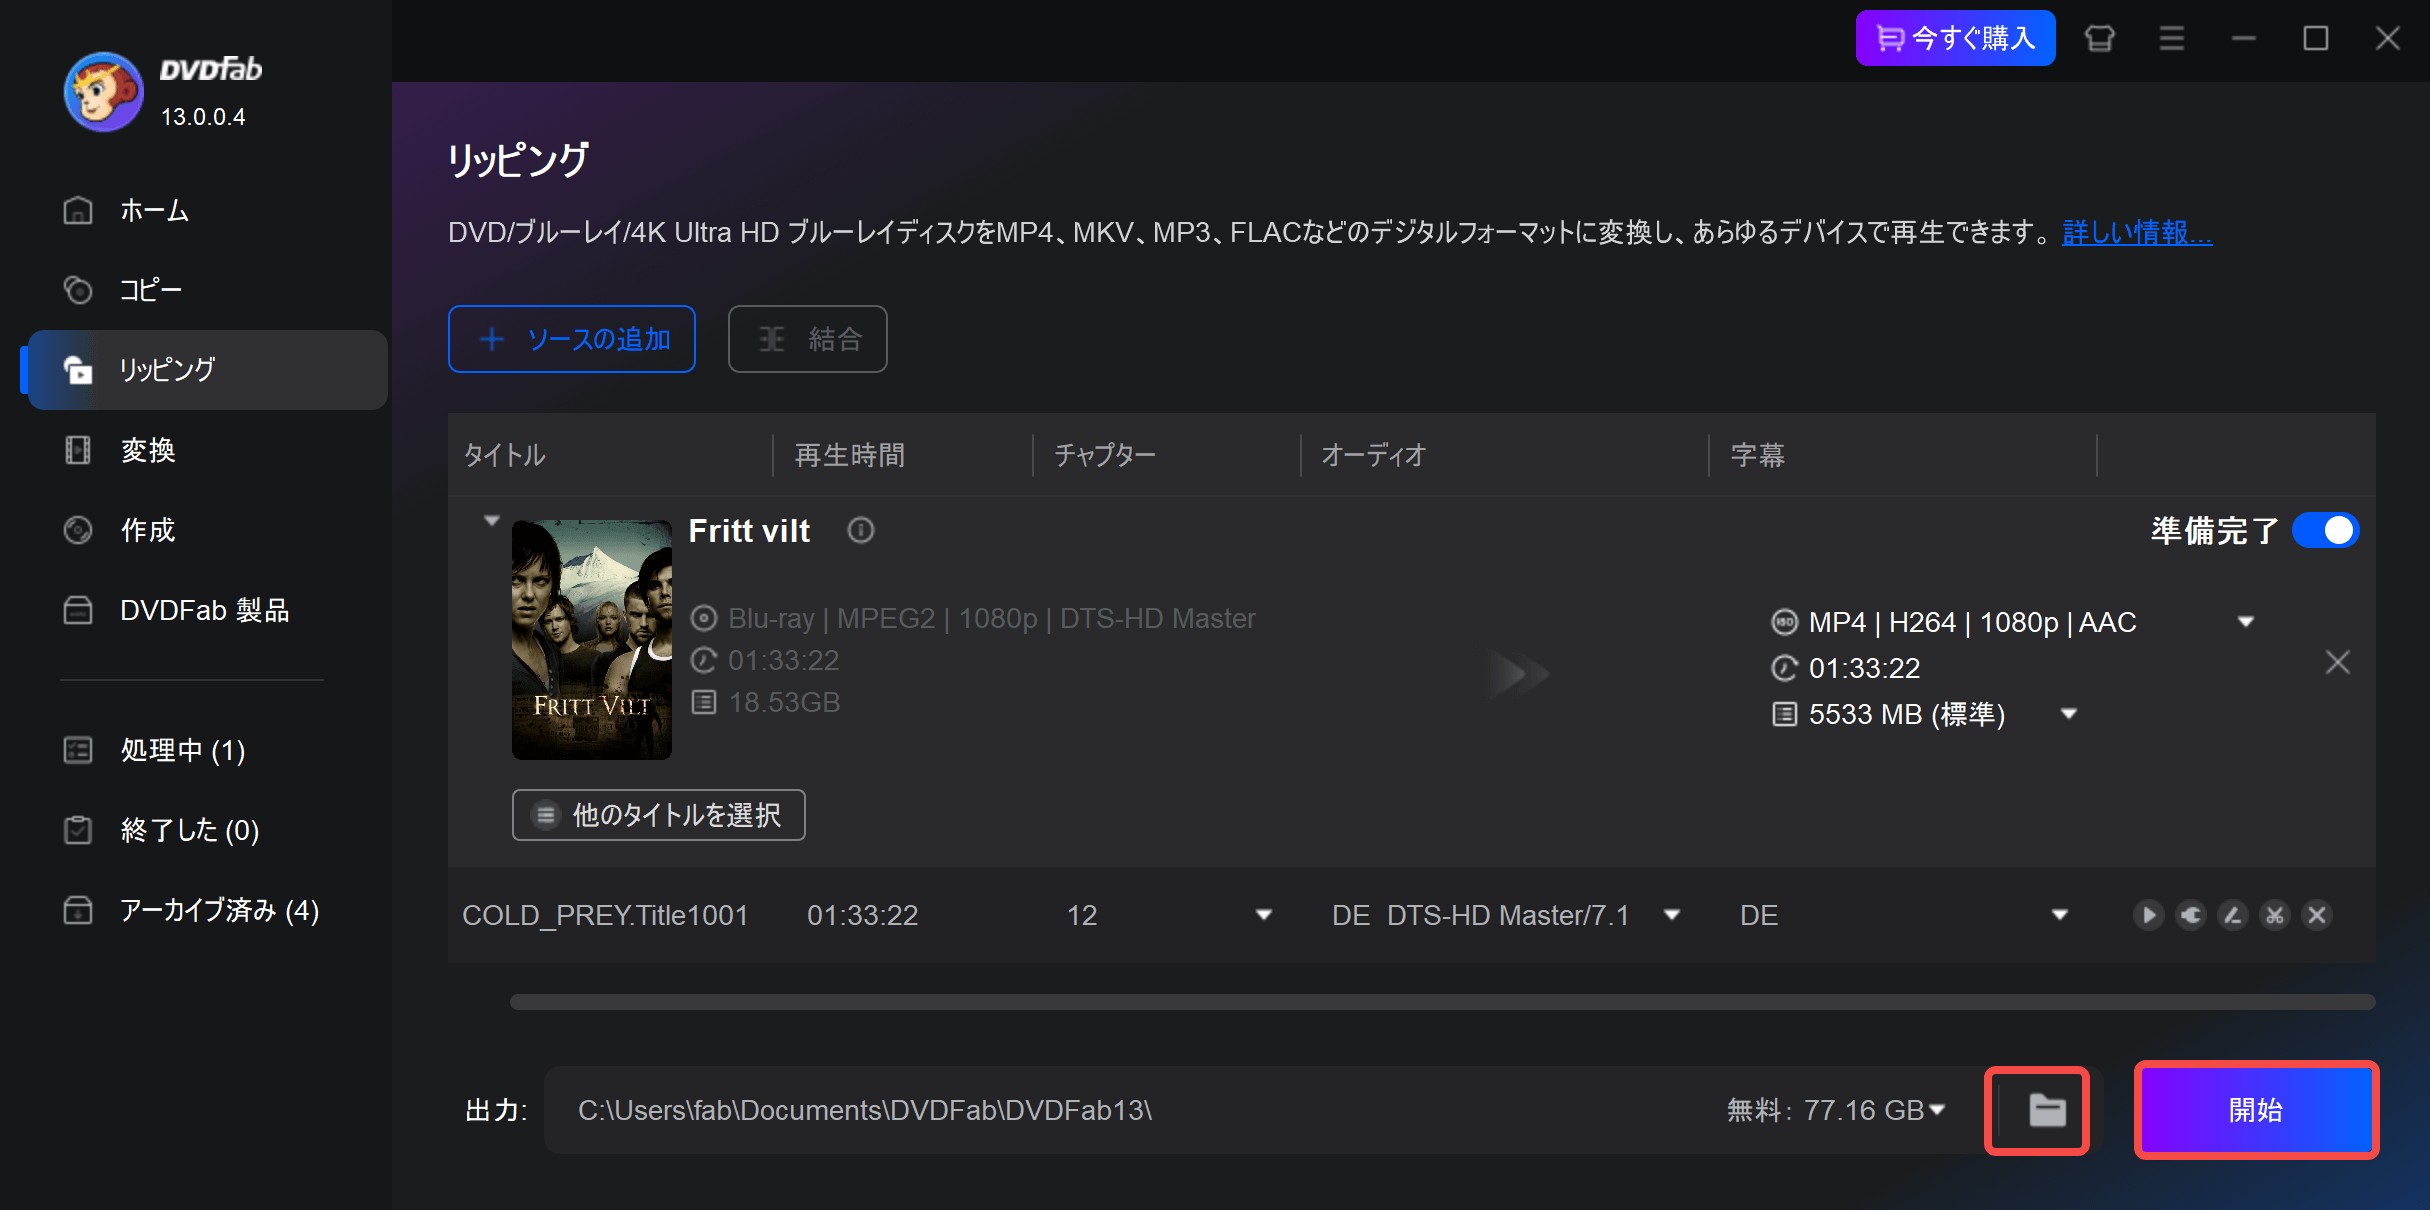The width and height of the screenshot is (2430, 1210).
Task: Open the 5533 MB (標準) size dropdown
Action: [2070, 714]
